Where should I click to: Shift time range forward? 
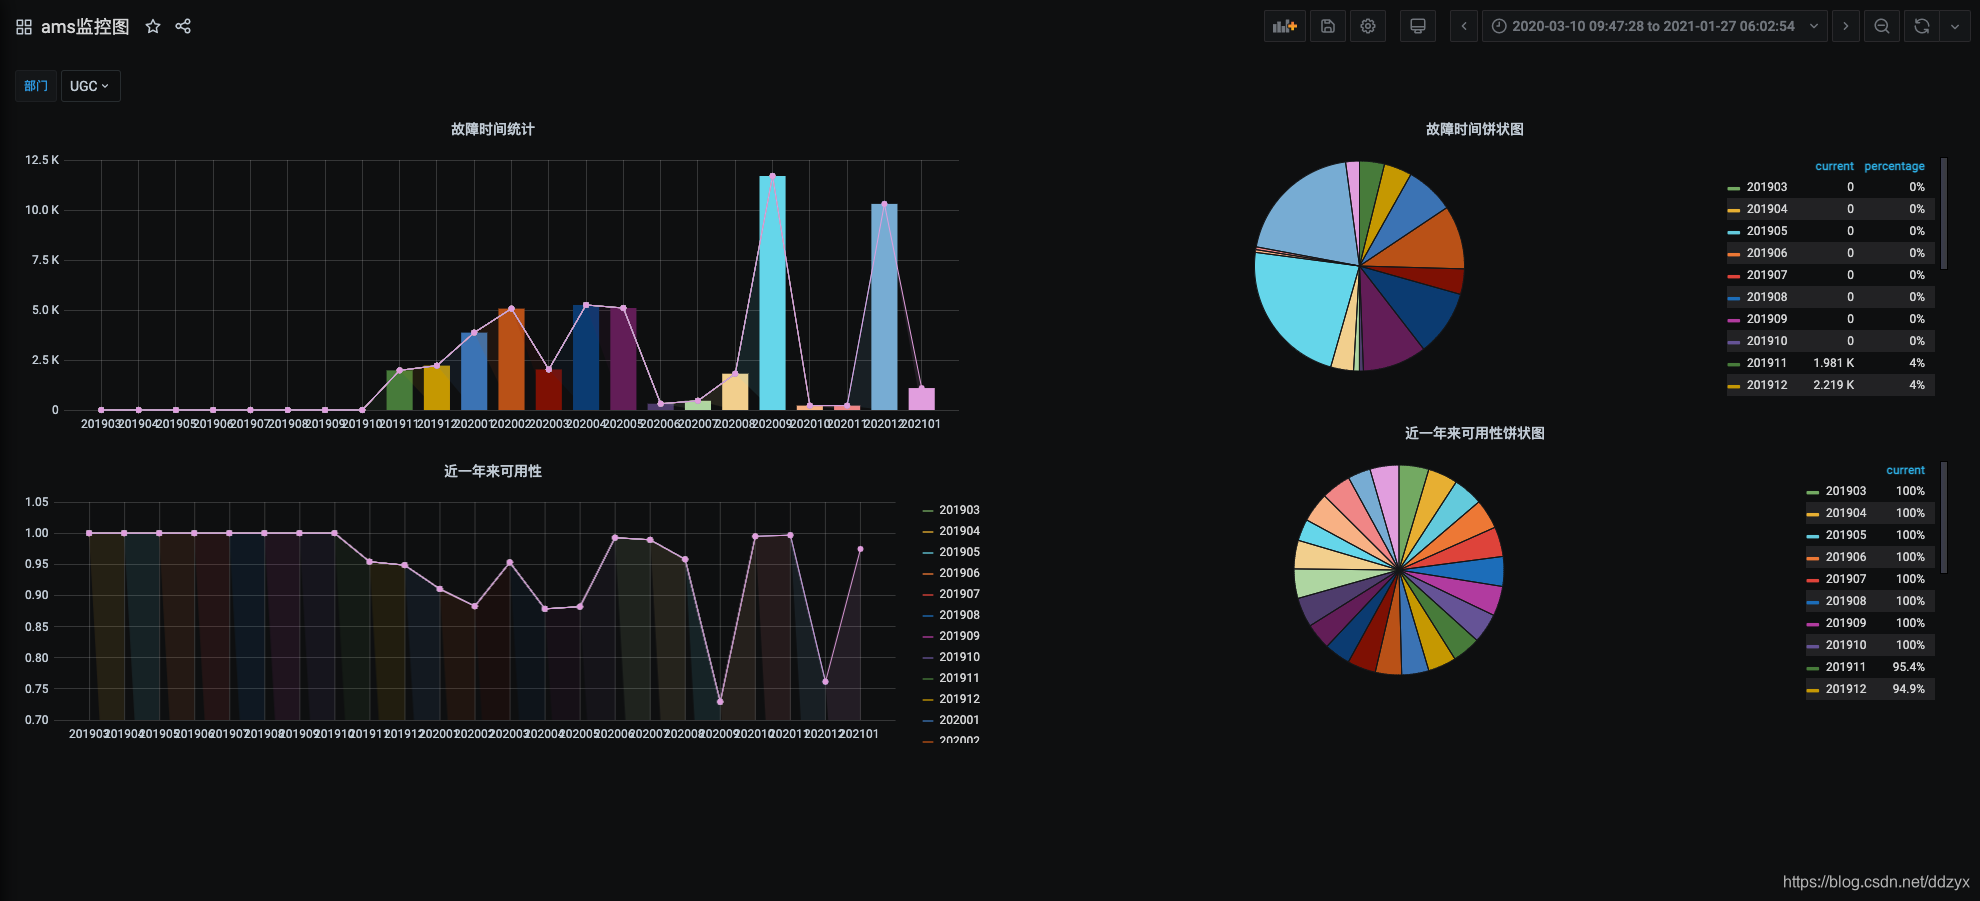(1846, 26)
